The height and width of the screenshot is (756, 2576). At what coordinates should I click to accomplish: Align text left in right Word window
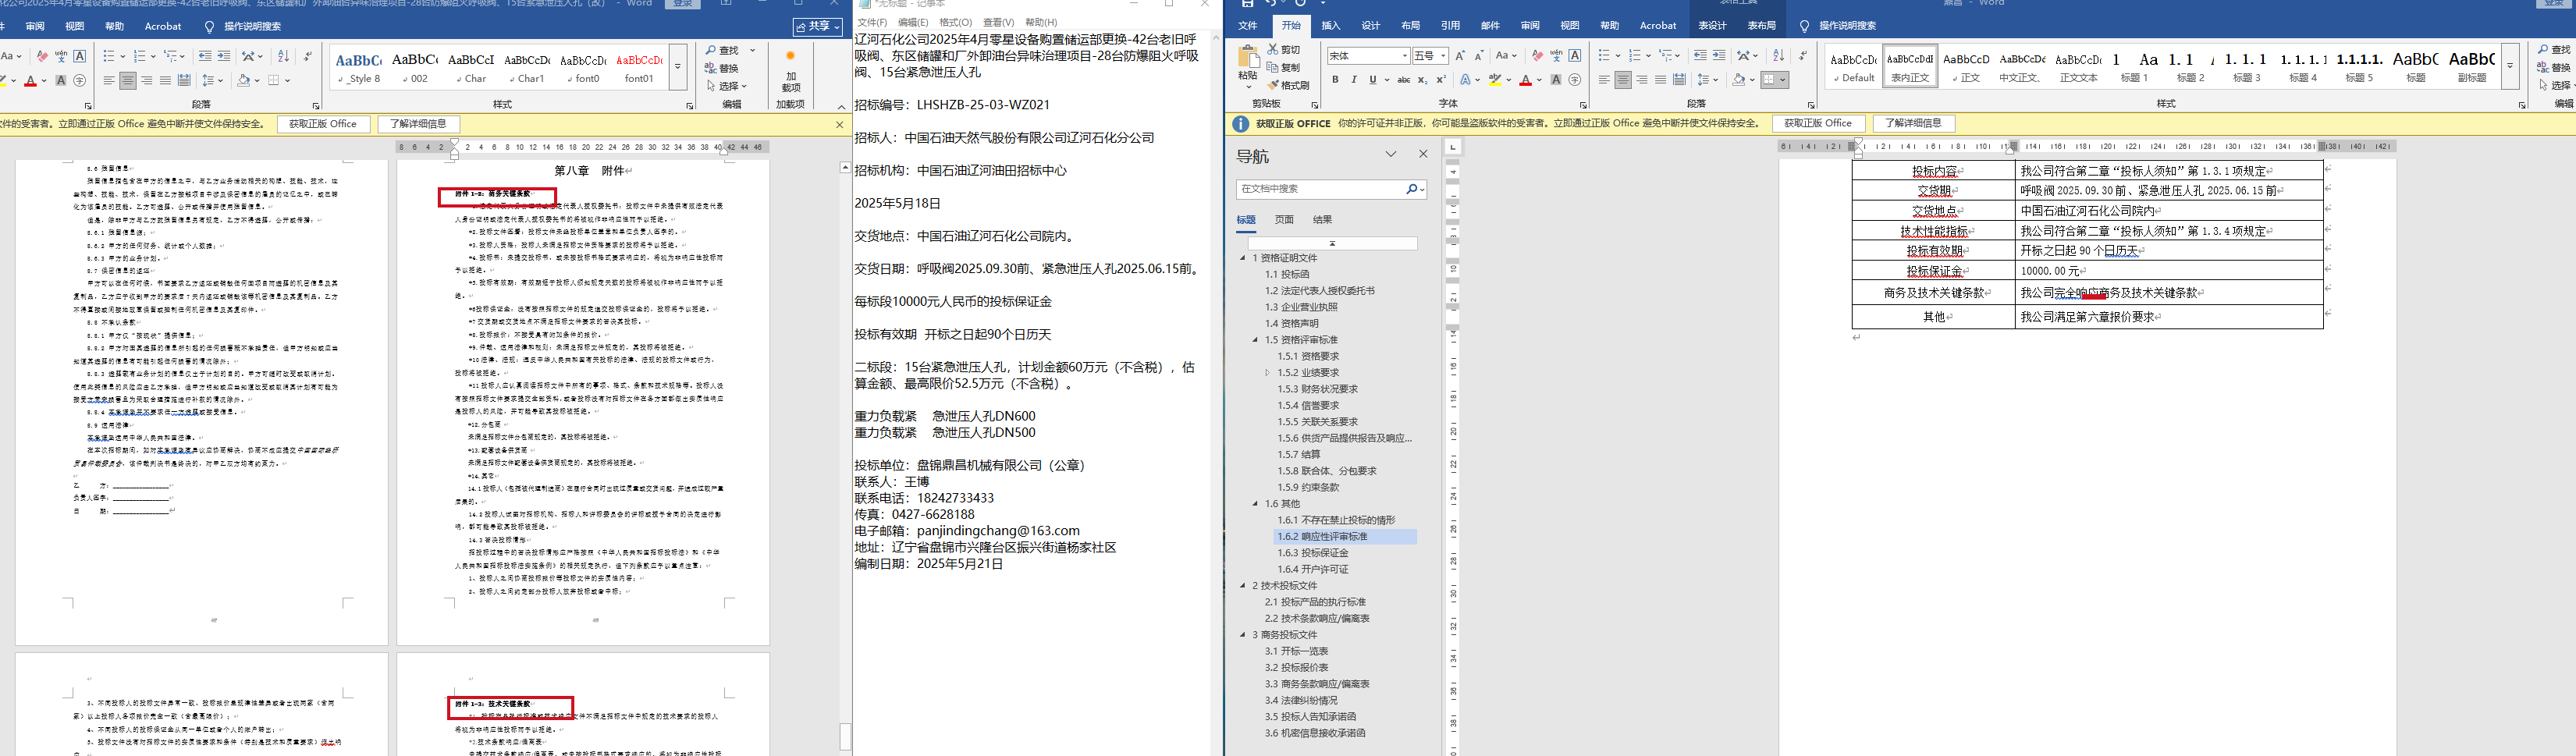tap(1604, 80)
